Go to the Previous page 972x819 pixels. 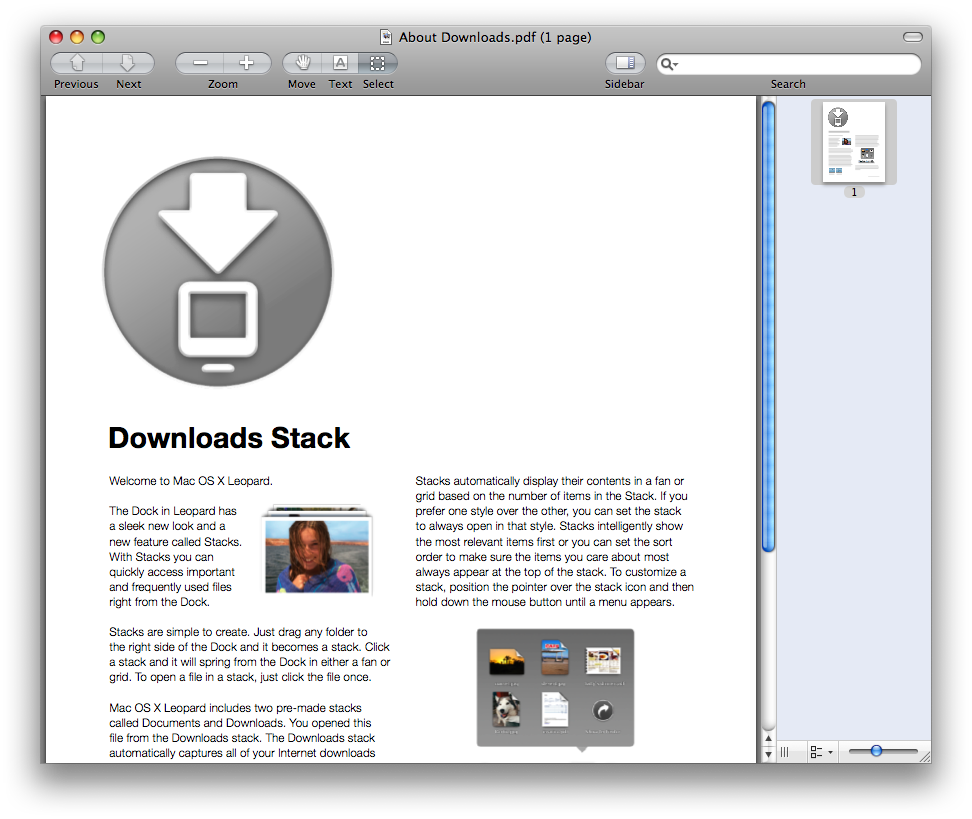pyautogui.click(x=76, y=63)
